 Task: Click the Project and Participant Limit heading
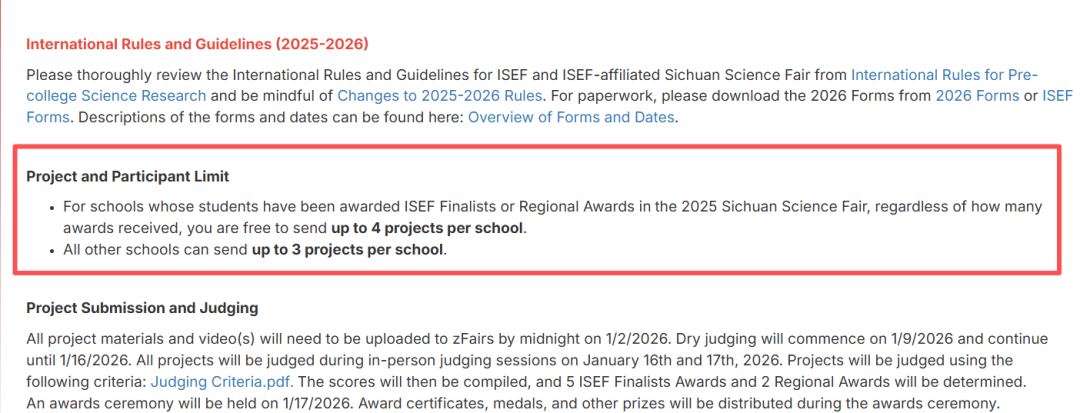coord(128,176)
